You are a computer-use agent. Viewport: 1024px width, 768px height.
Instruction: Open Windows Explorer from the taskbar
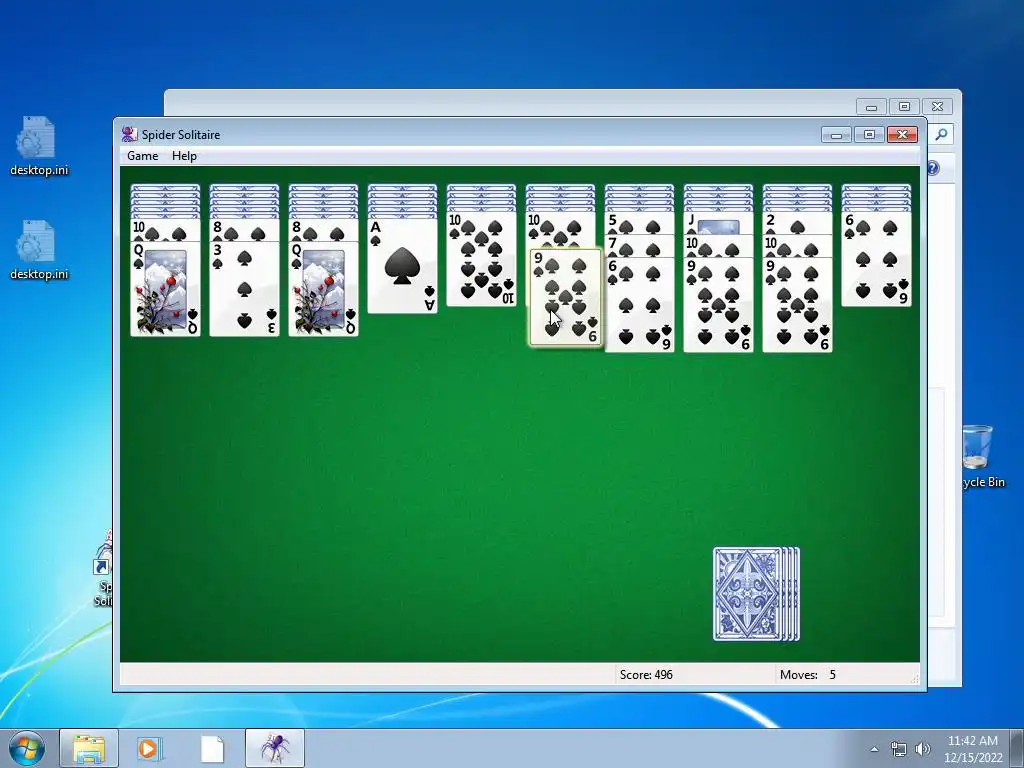pos(89,748)
